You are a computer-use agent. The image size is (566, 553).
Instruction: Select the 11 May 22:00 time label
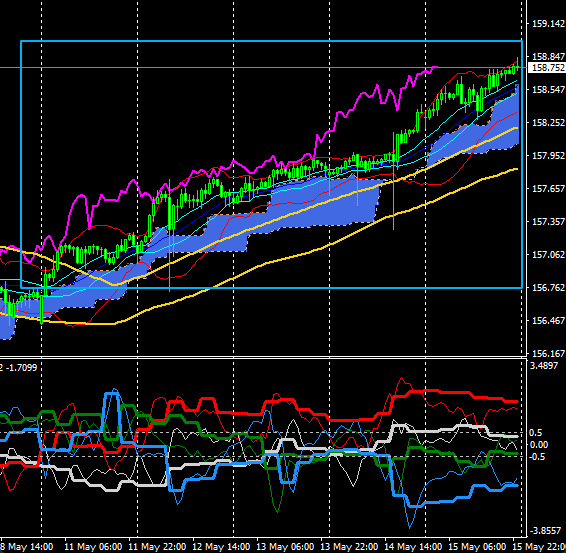point(157,547)
